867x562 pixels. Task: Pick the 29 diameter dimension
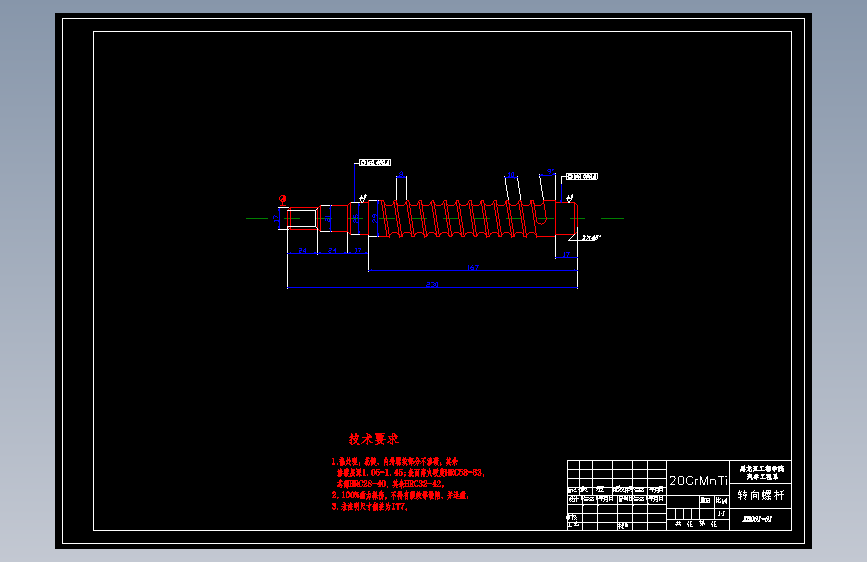pyautogui.click(x=374, y=218)
